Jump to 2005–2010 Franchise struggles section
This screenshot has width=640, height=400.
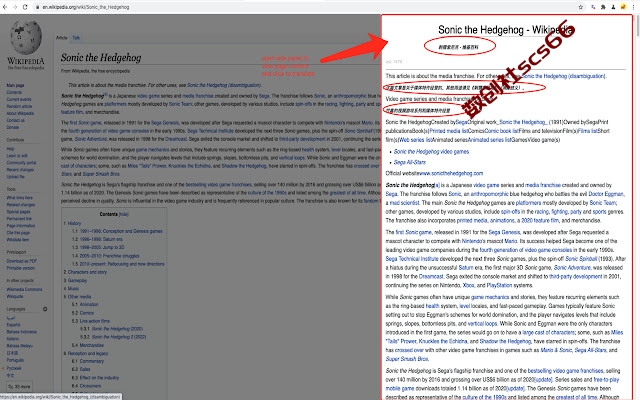[x=109, y=256]
